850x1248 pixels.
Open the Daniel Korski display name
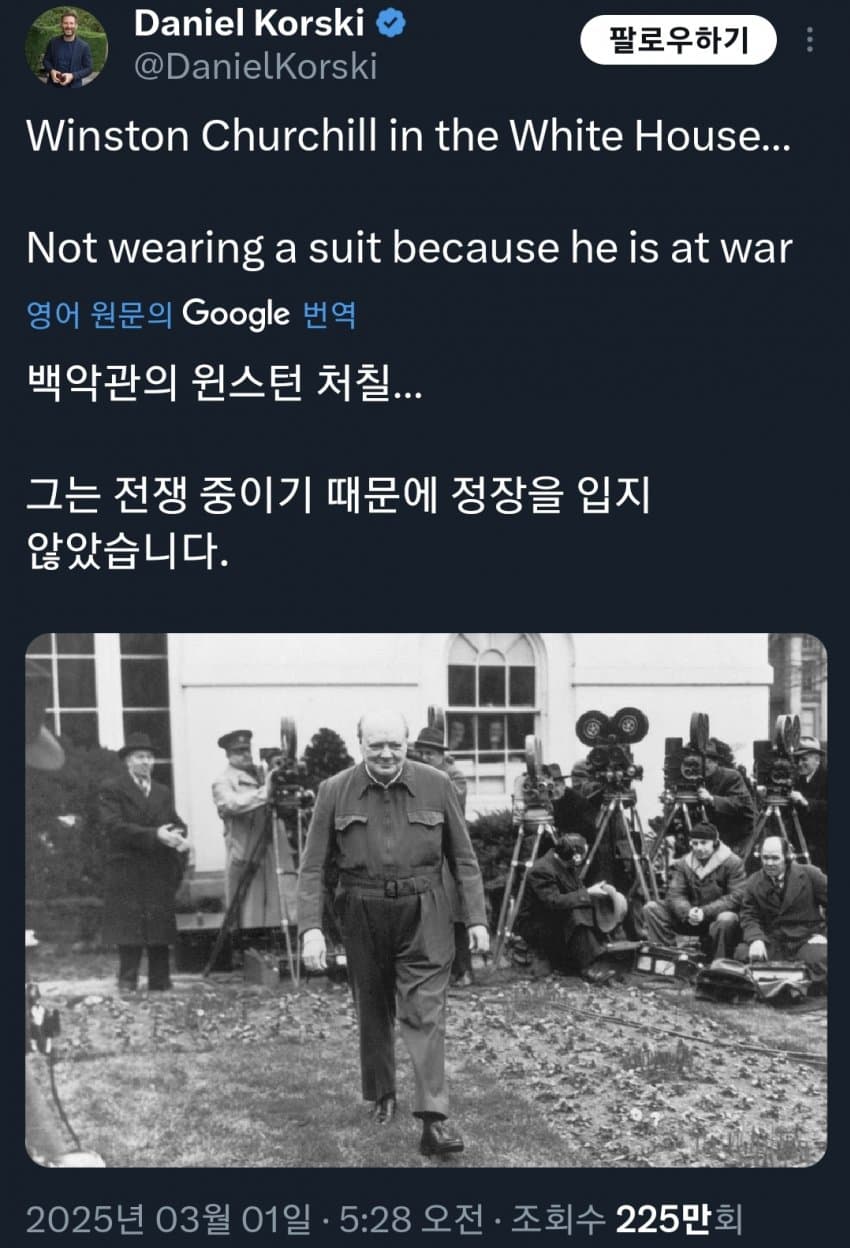pos(249,26)
